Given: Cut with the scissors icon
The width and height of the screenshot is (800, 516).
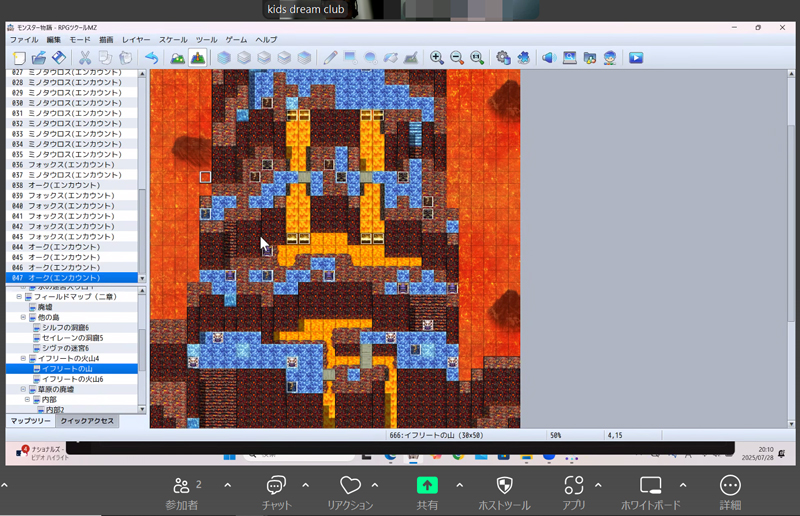Looking at the screenshot, I should [85, 58].
